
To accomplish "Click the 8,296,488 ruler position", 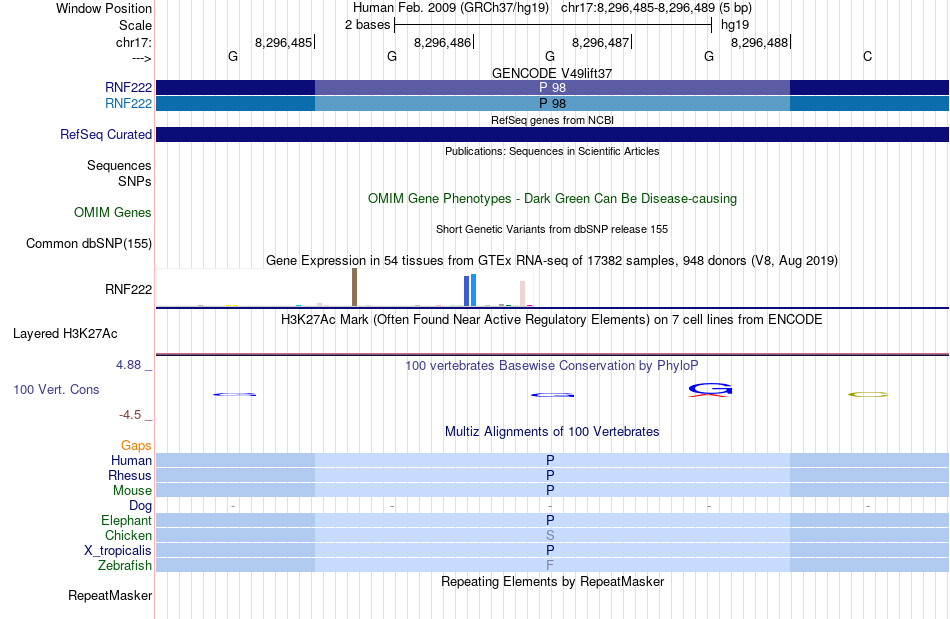I will point(760,42).
